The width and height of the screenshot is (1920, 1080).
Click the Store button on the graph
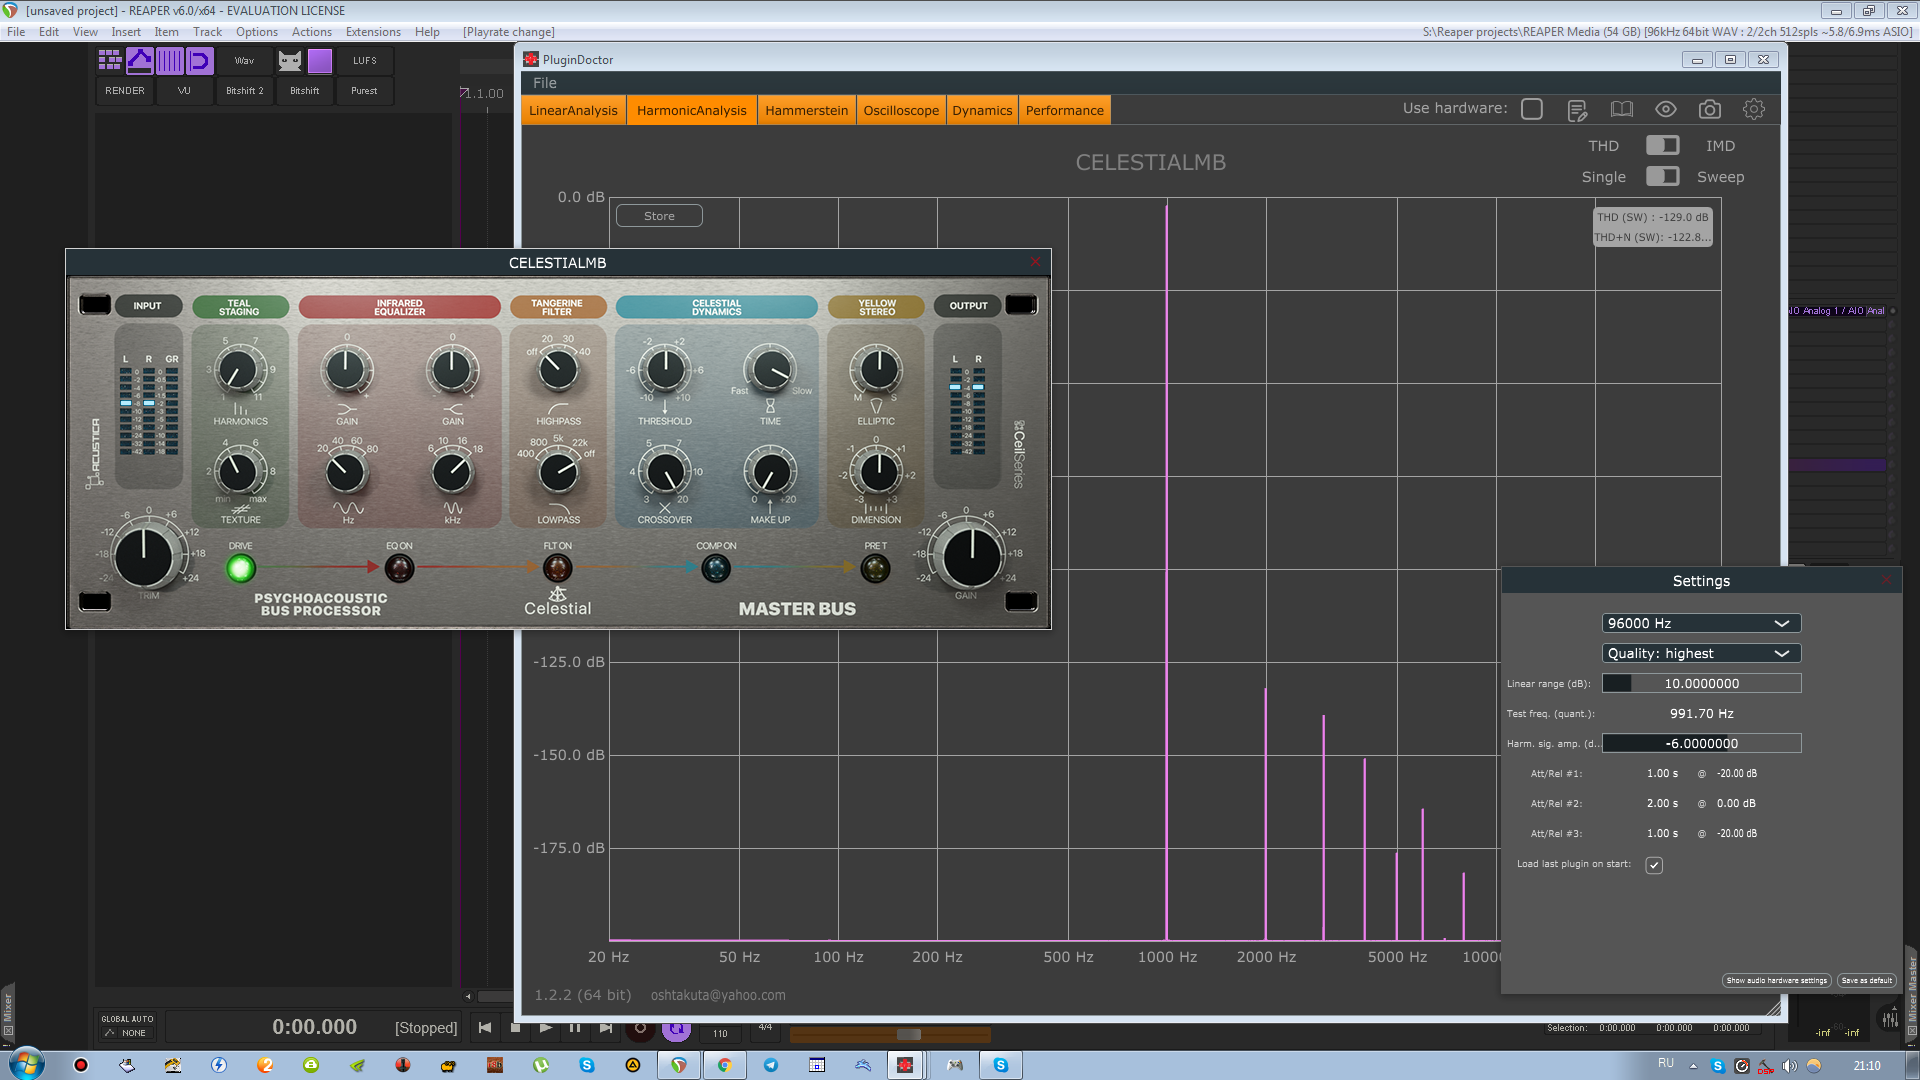[x=659, y=216]
